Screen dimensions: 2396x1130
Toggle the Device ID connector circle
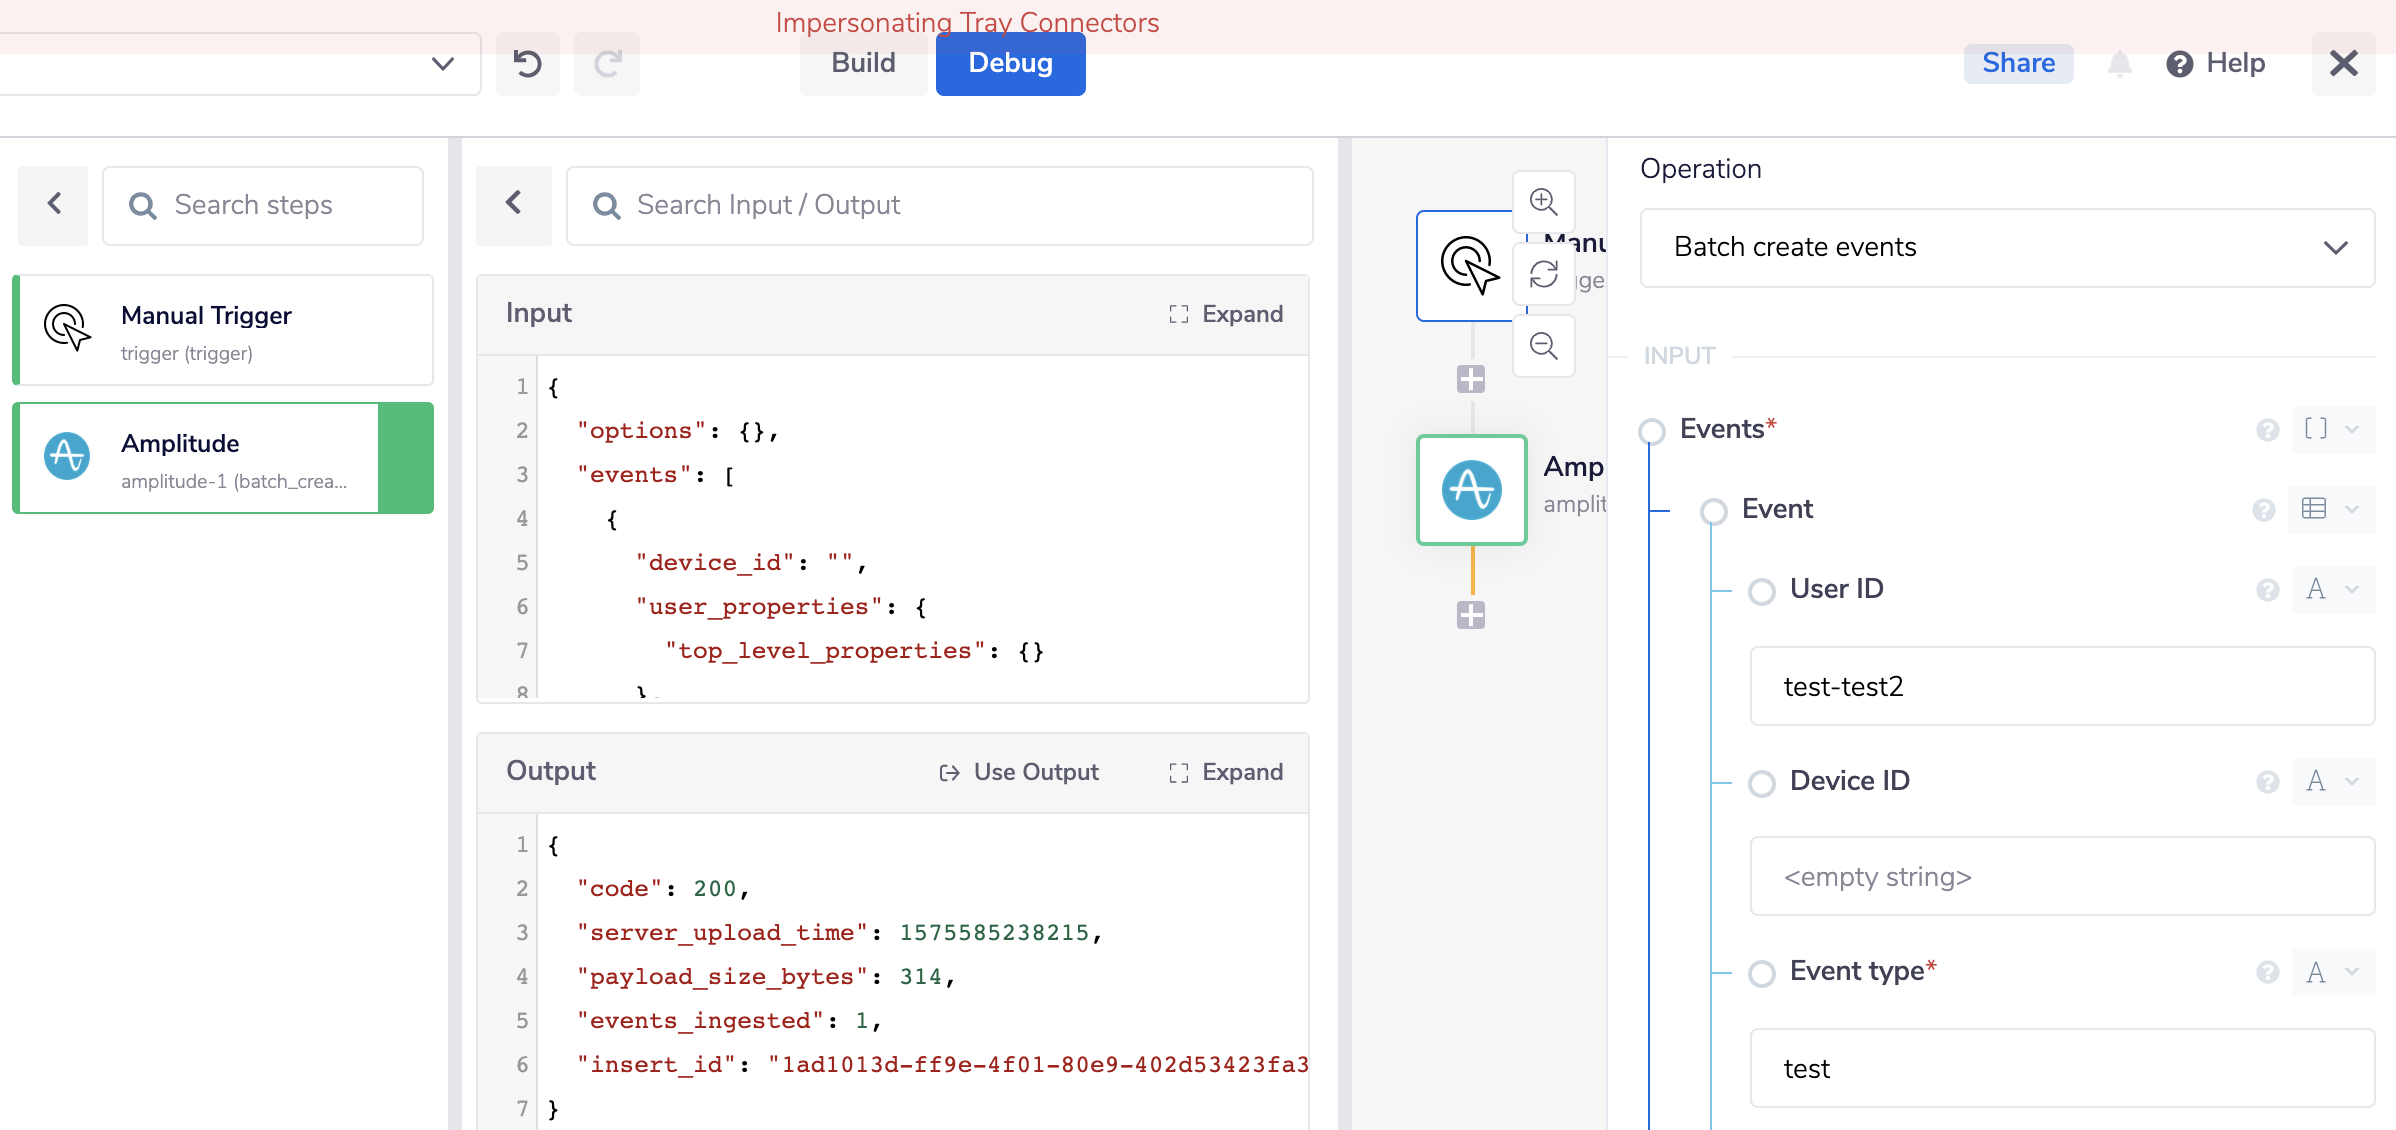pos(1762,783)
